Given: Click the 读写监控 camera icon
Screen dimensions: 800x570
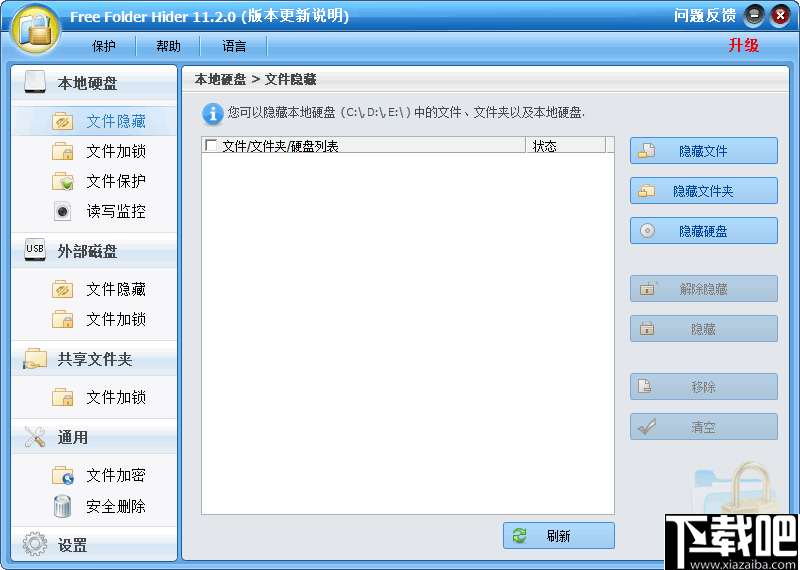Looking at the screenshot, I should [63, 211].
